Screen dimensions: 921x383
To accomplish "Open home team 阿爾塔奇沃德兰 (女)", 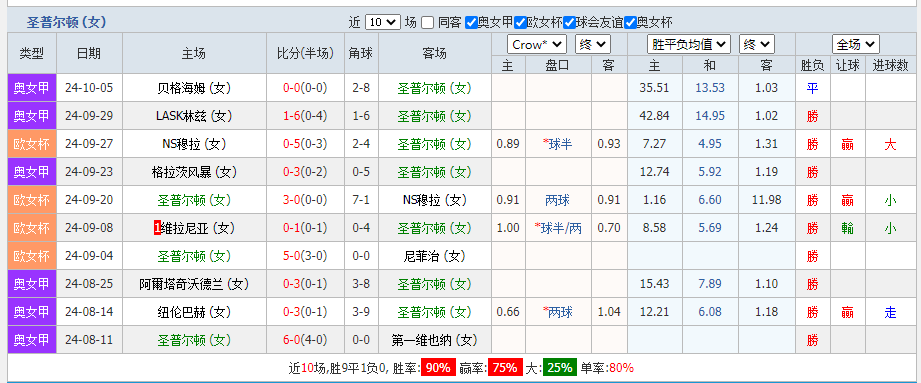I will coord(194,284).
